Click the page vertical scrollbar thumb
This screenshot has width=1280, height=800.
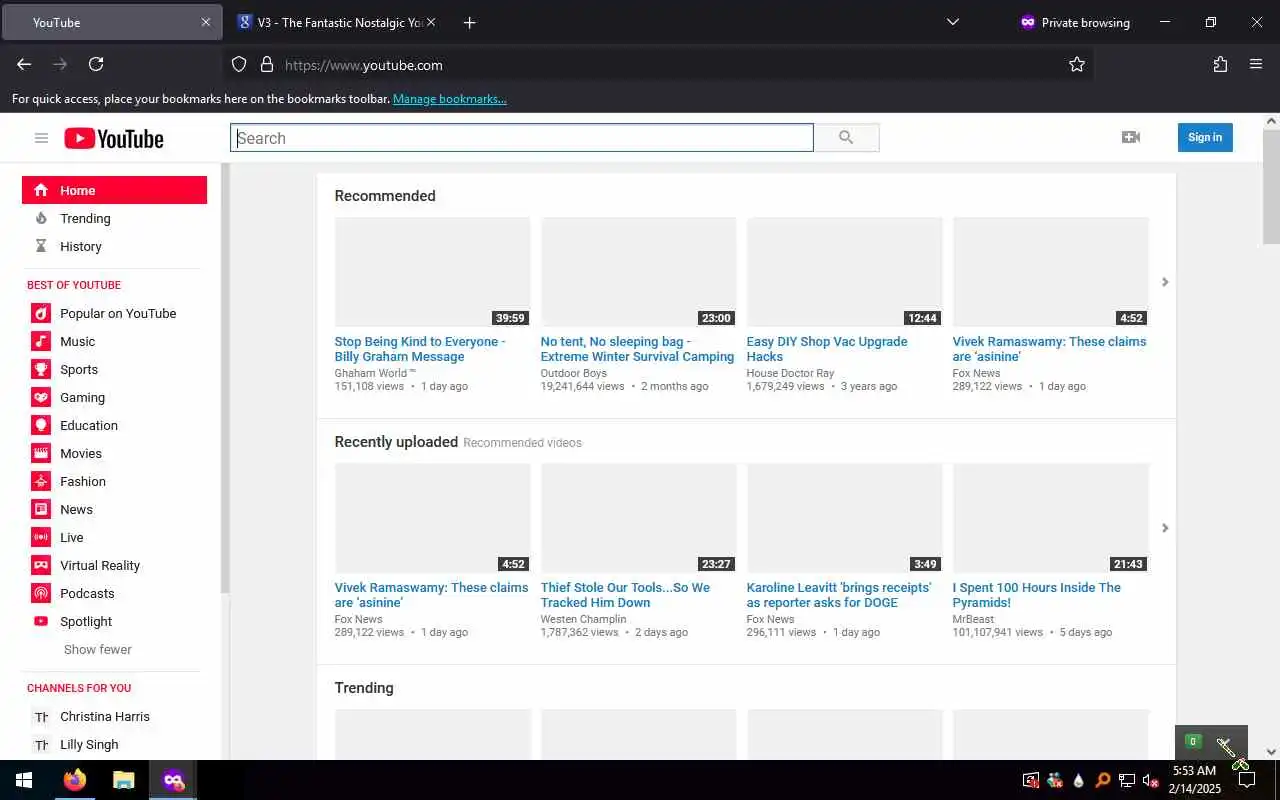(x=1271, y=186)
